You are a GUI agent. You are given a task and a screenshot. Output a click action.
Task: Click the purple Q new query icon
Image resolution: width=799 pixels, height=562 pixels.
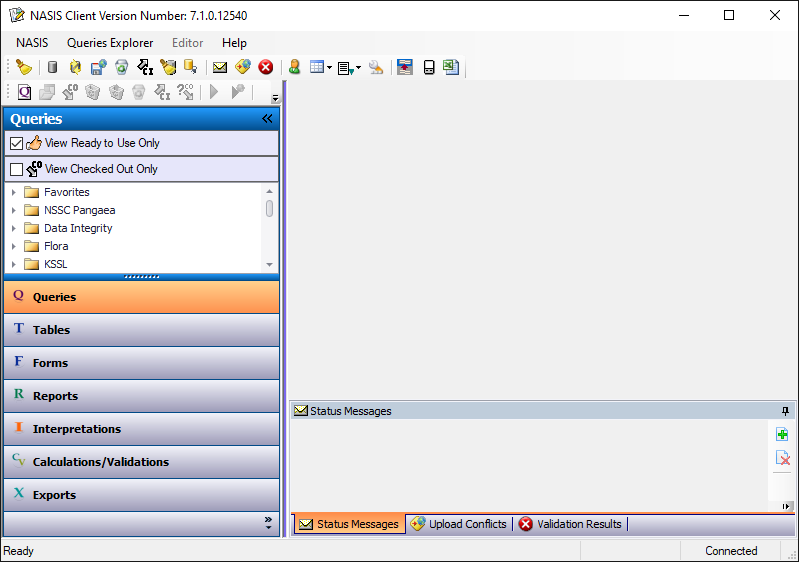(x=24, y=92)
